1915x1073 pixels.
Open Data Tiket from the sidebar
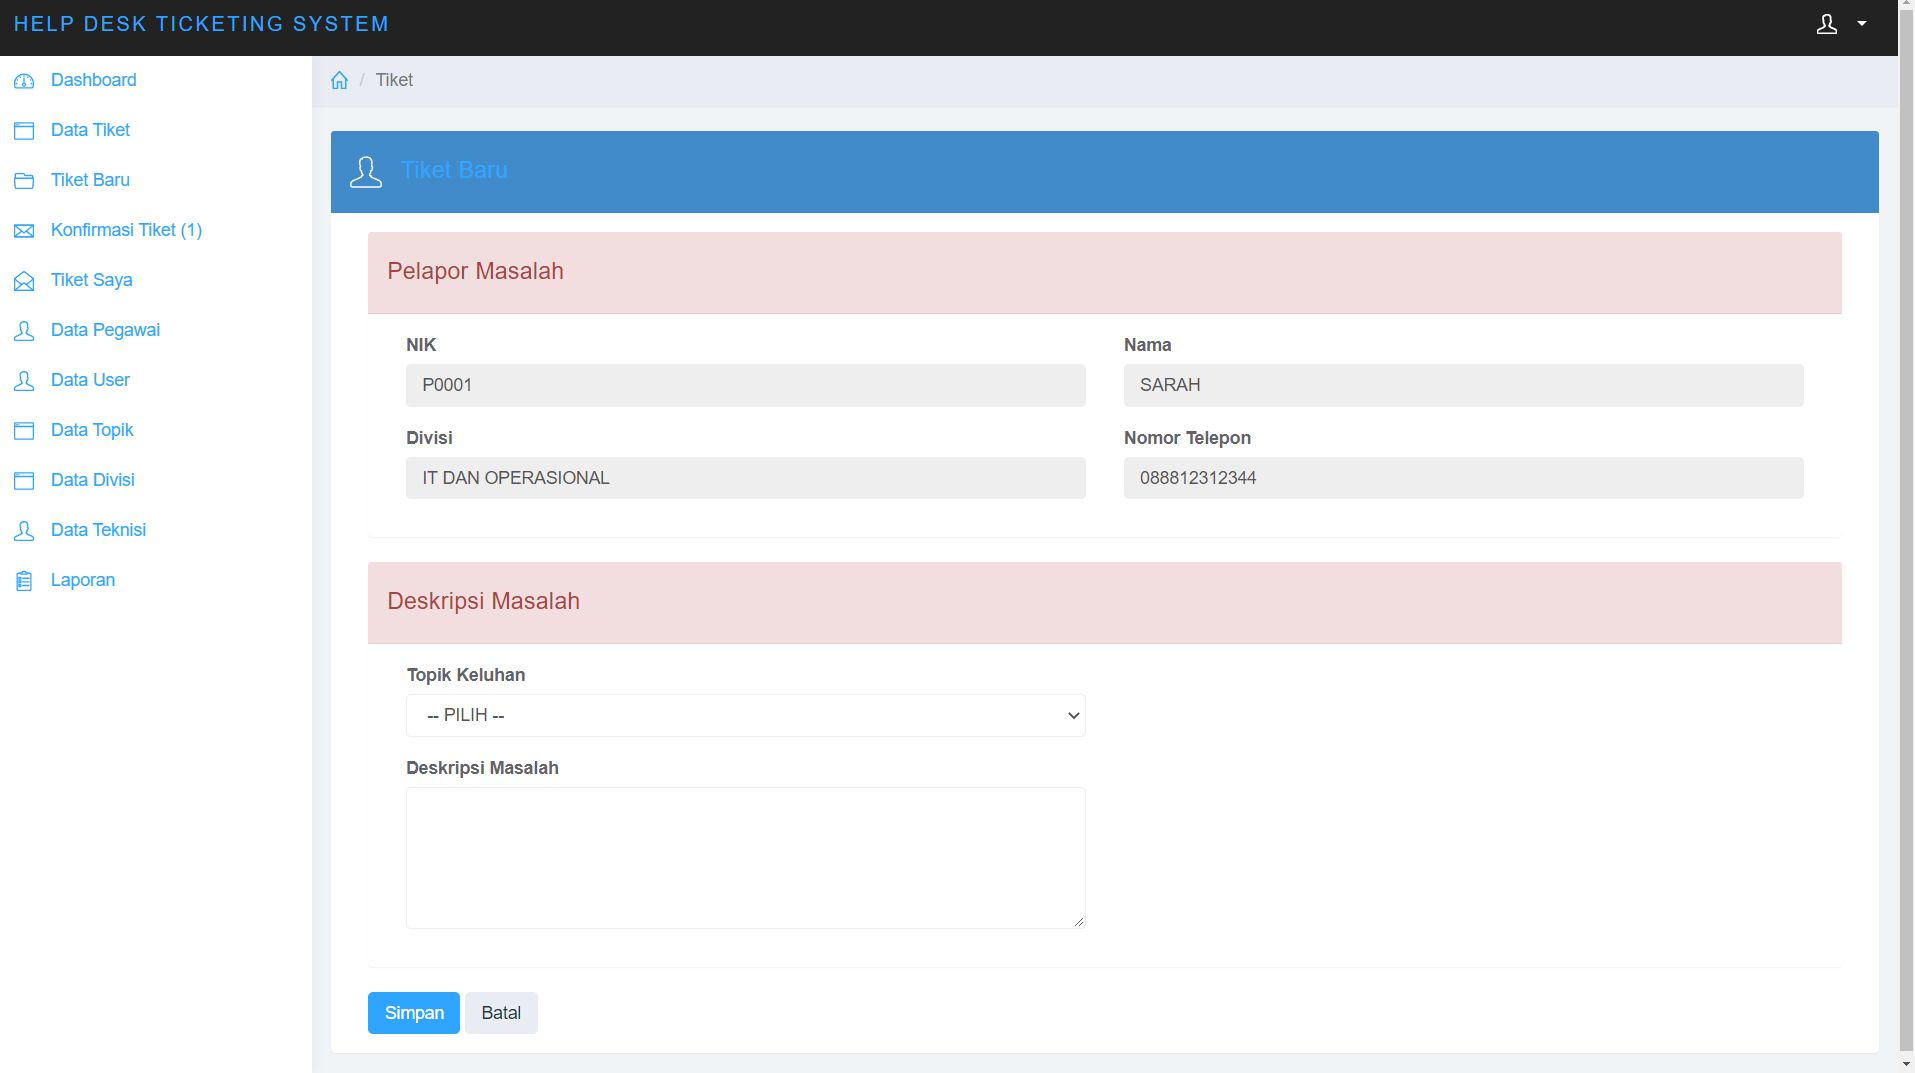pos(90,130)
